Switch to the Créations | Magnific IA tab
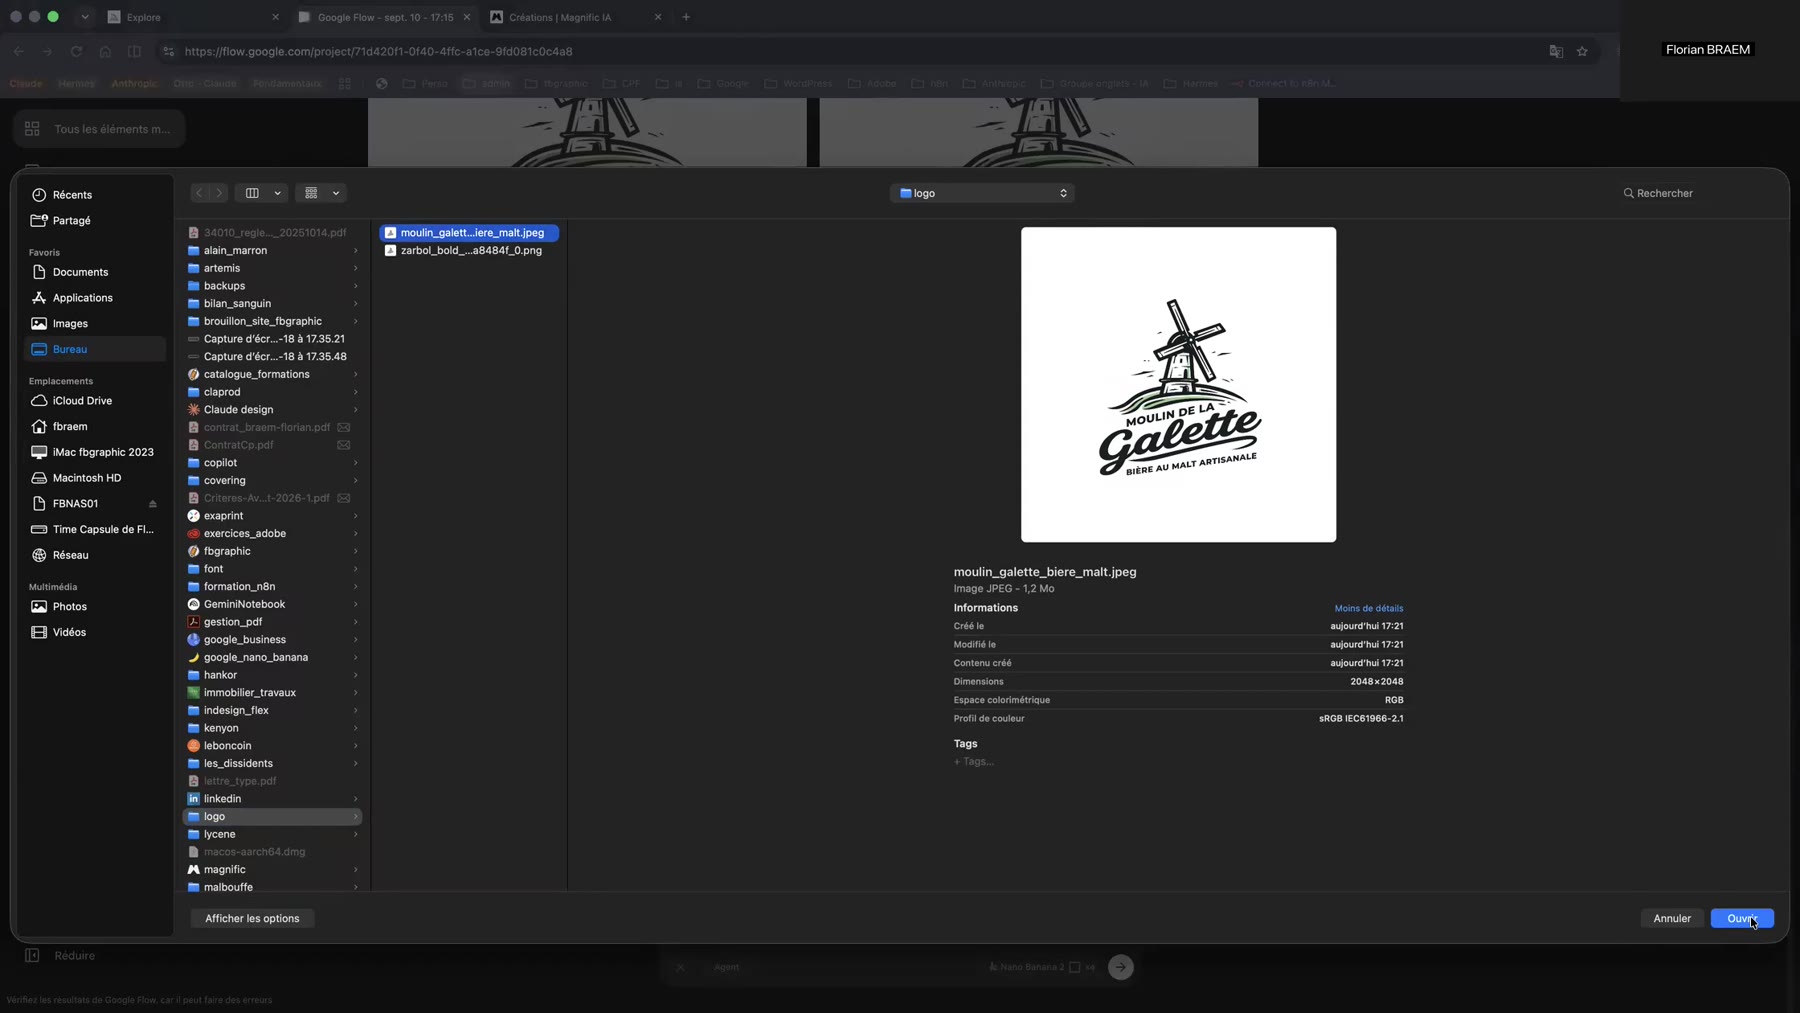 [x=576, y=17]
